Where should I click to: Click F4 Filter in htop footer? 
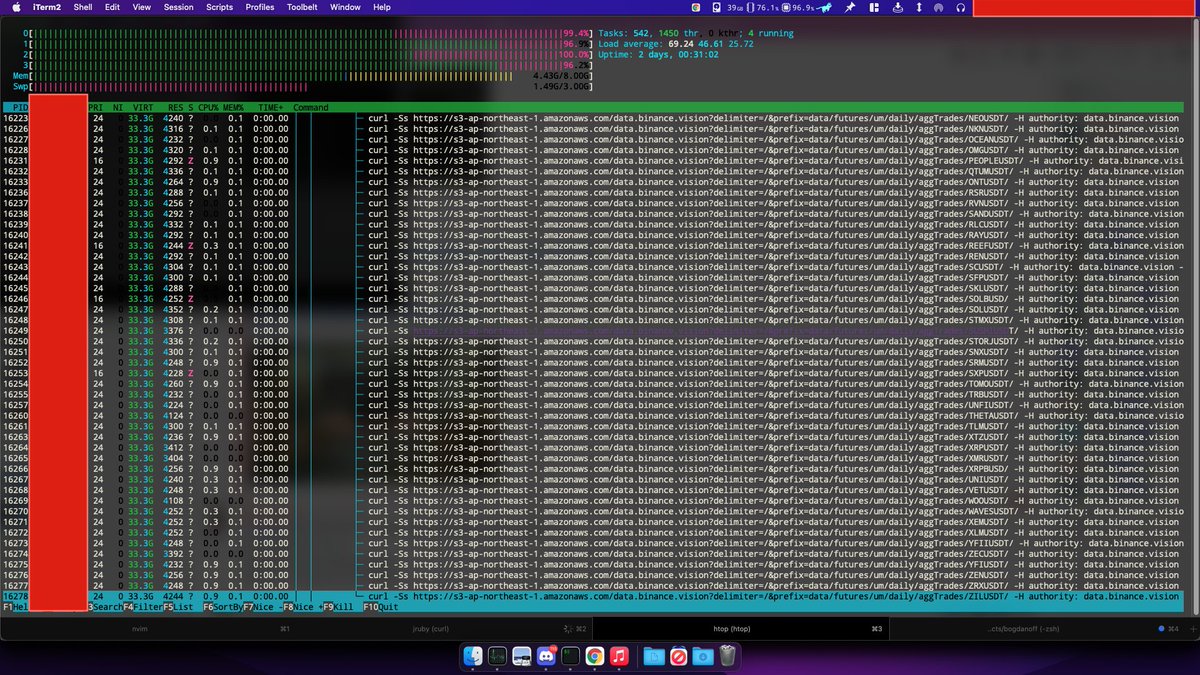click(x=143, y=607)
